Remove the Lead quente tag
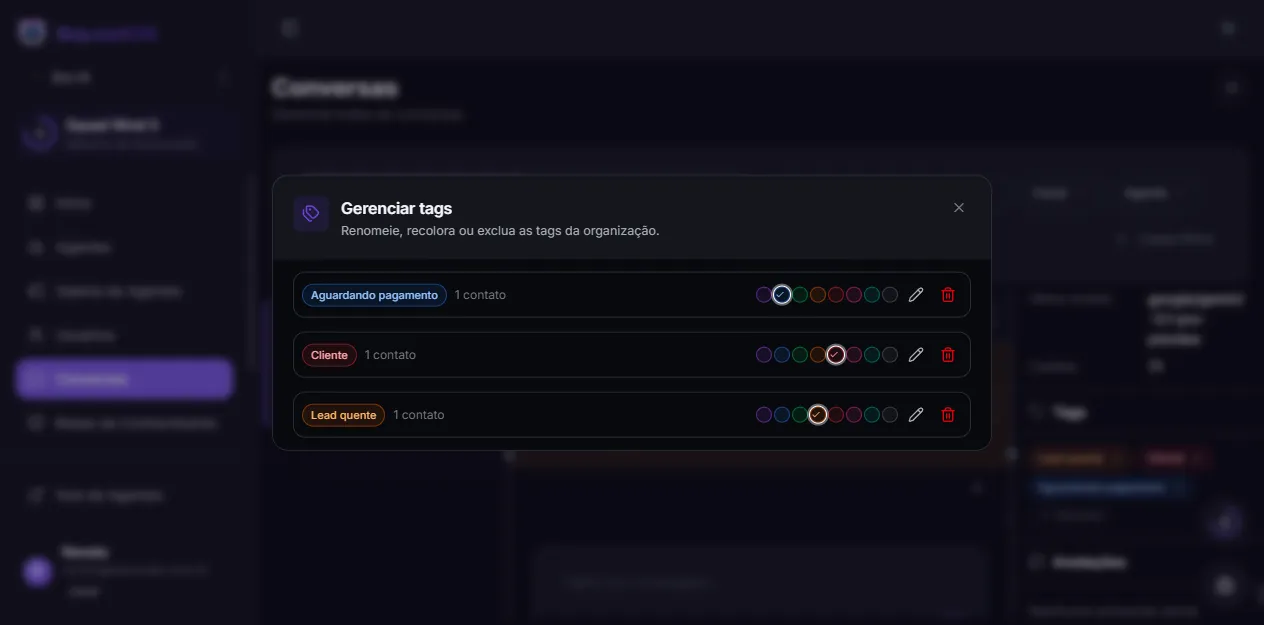This screenshot has height=625, width=1264. click(x=948, y=415)
